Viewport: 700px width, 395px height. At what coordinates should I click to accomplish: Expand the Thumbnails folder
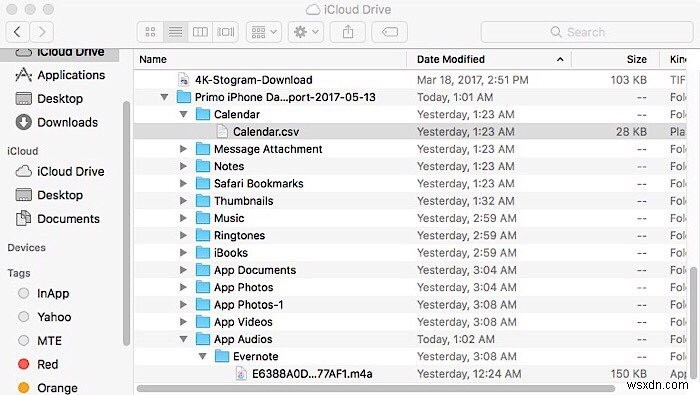click(x=183, y=201)
